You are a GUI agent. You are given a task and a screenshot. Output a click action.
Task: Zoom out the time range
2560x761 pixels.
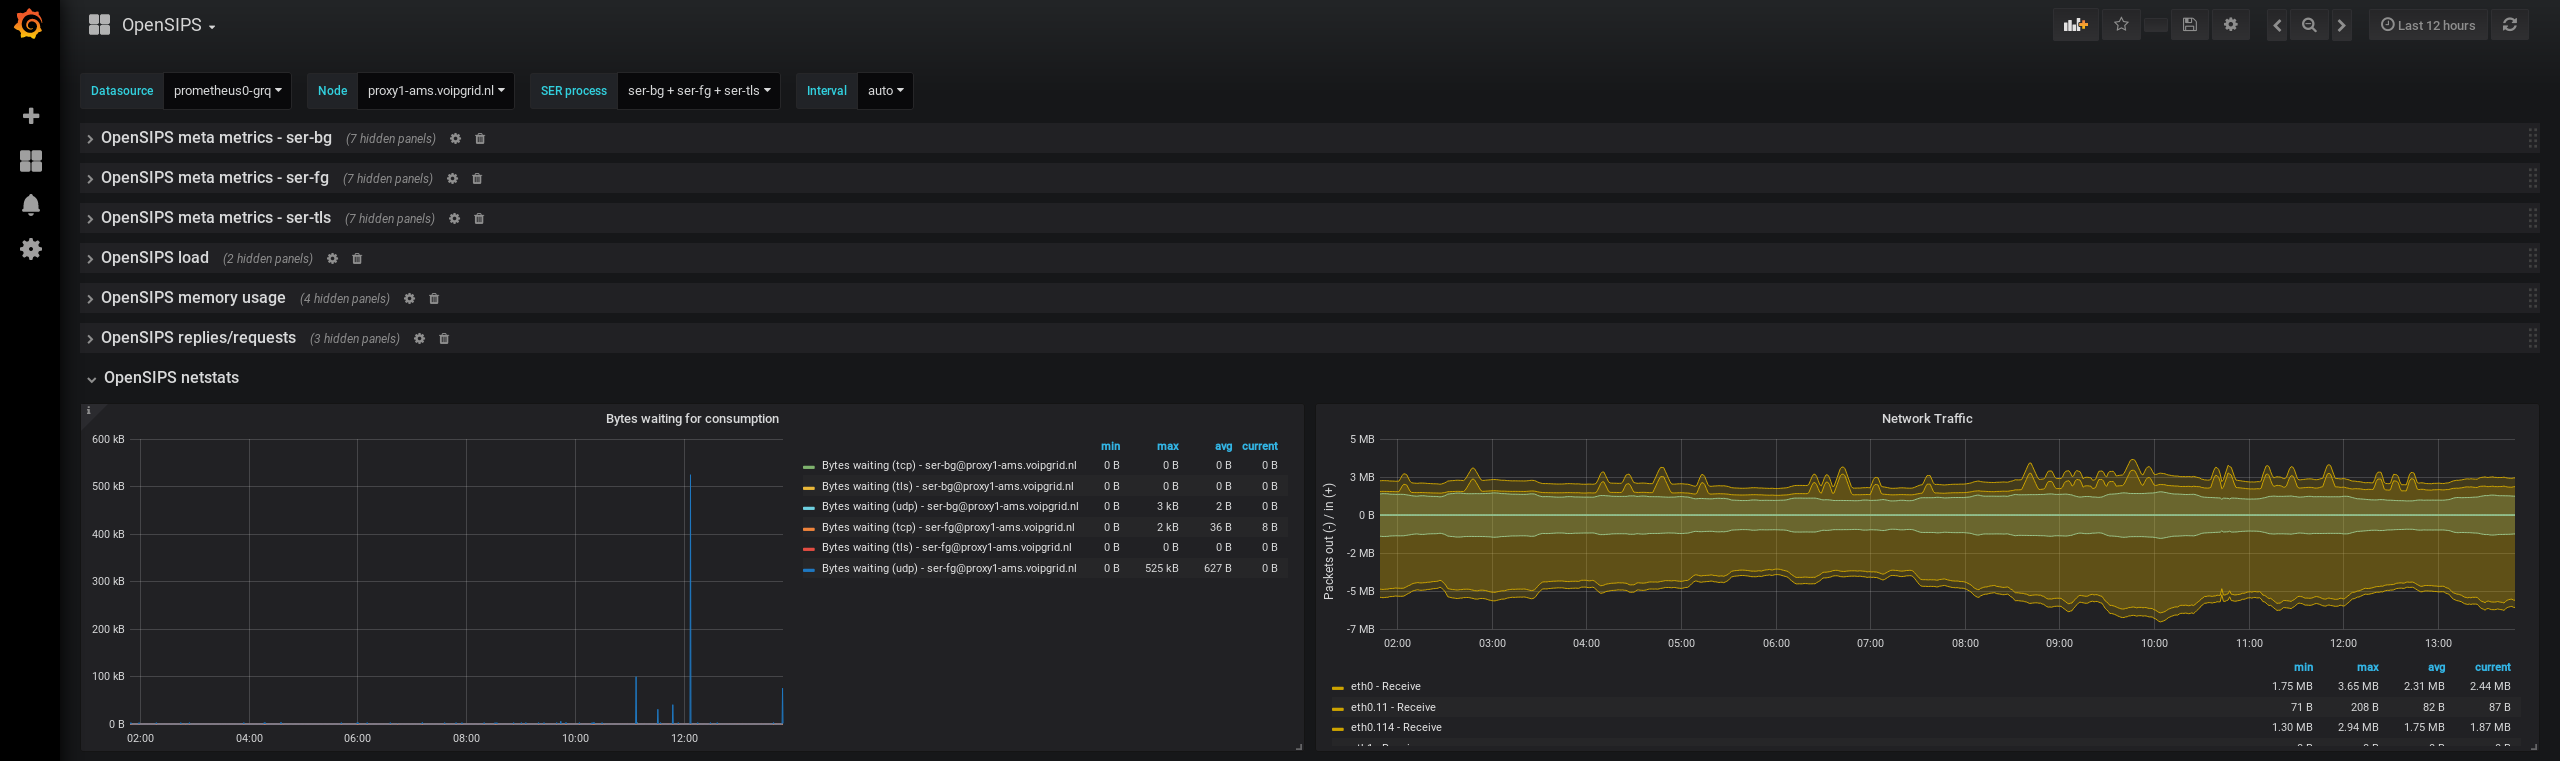2309,25
